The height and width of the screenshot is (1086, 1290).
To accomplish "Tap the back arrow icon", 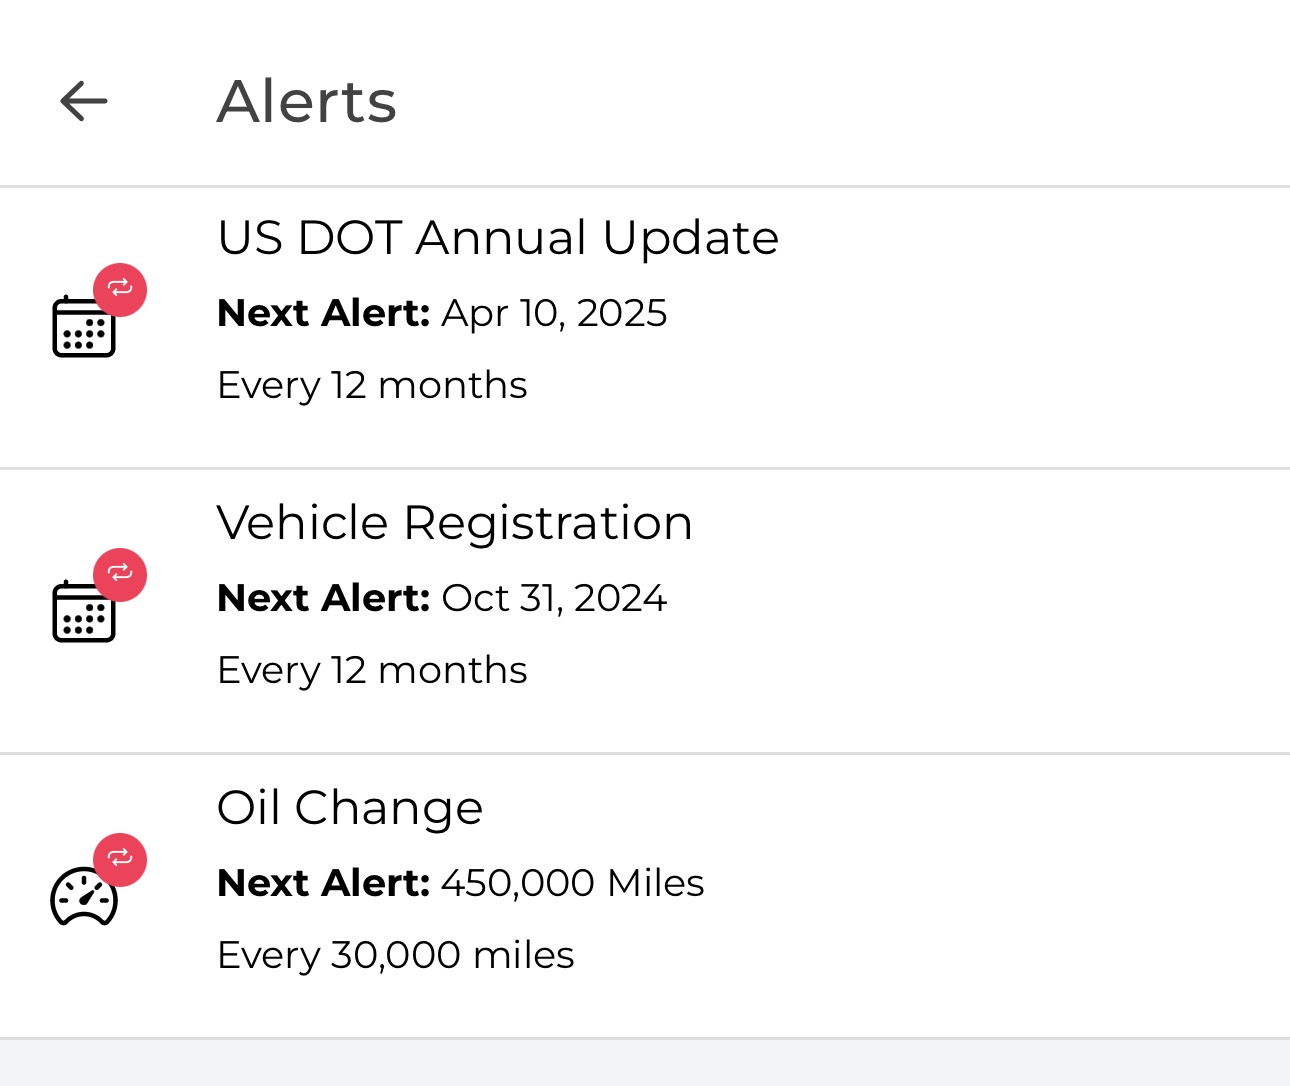I will coord(83,101).
